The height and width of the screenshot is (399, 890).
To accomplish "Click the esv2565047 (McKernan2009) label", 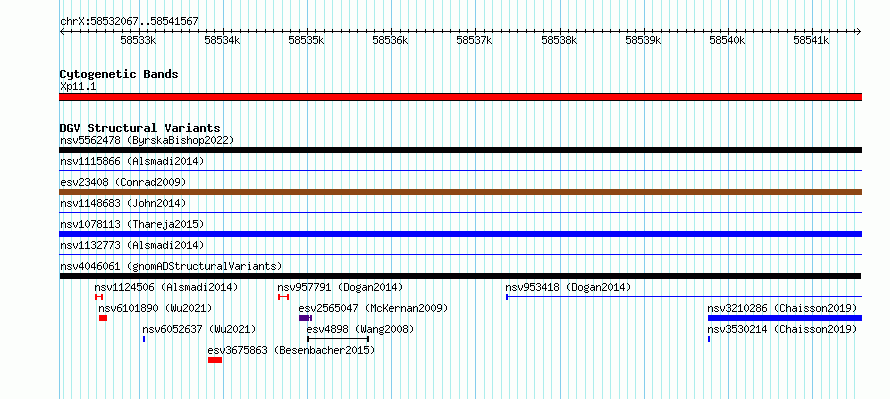I will click(373, 308).
